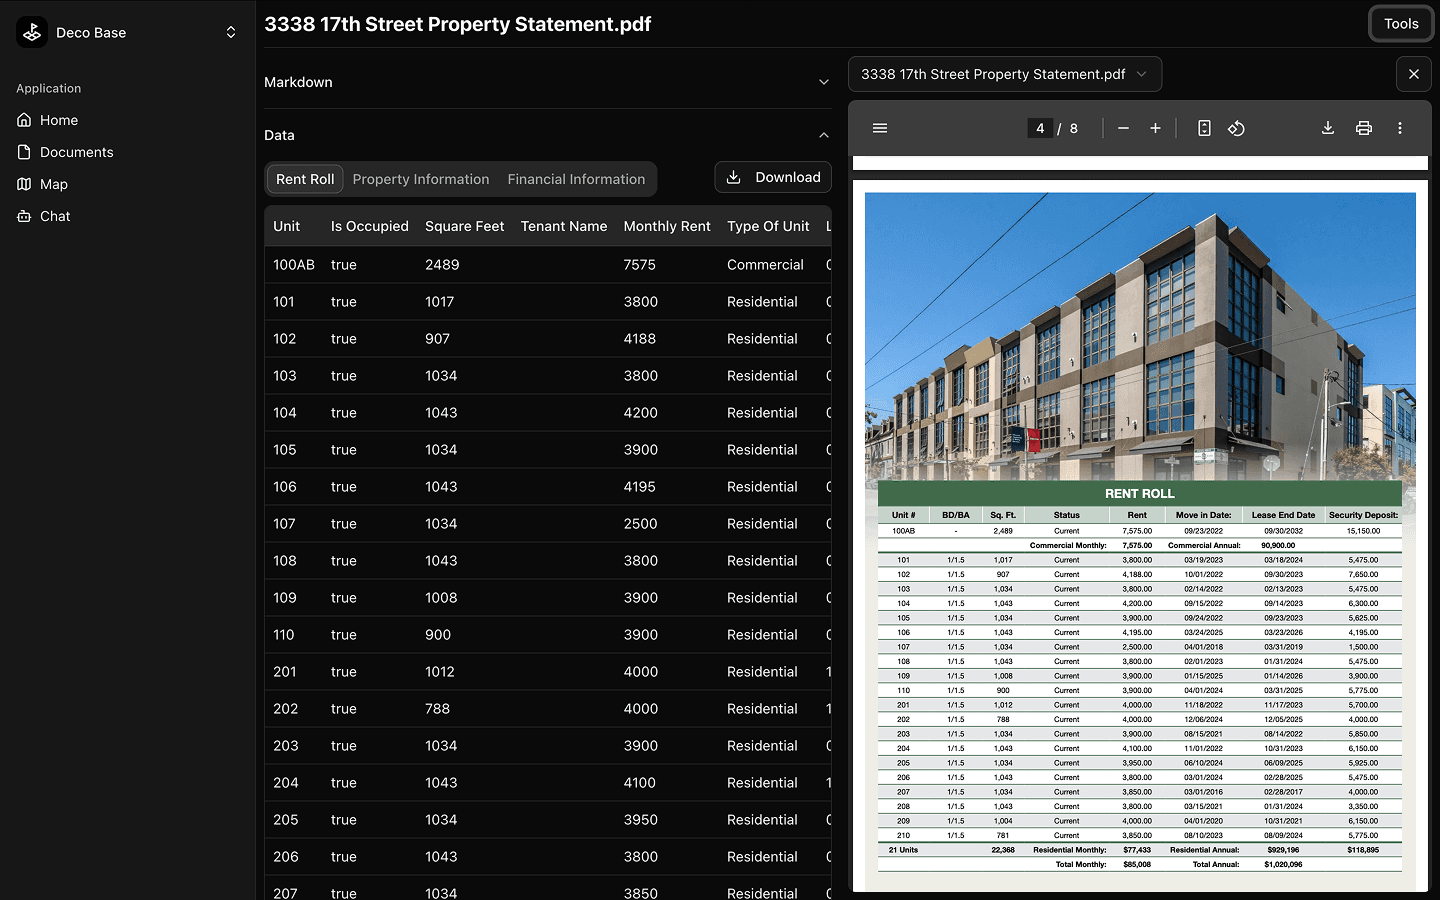
Task: Open PDF viewer more actions menu
Action: tap(1400, 128)
